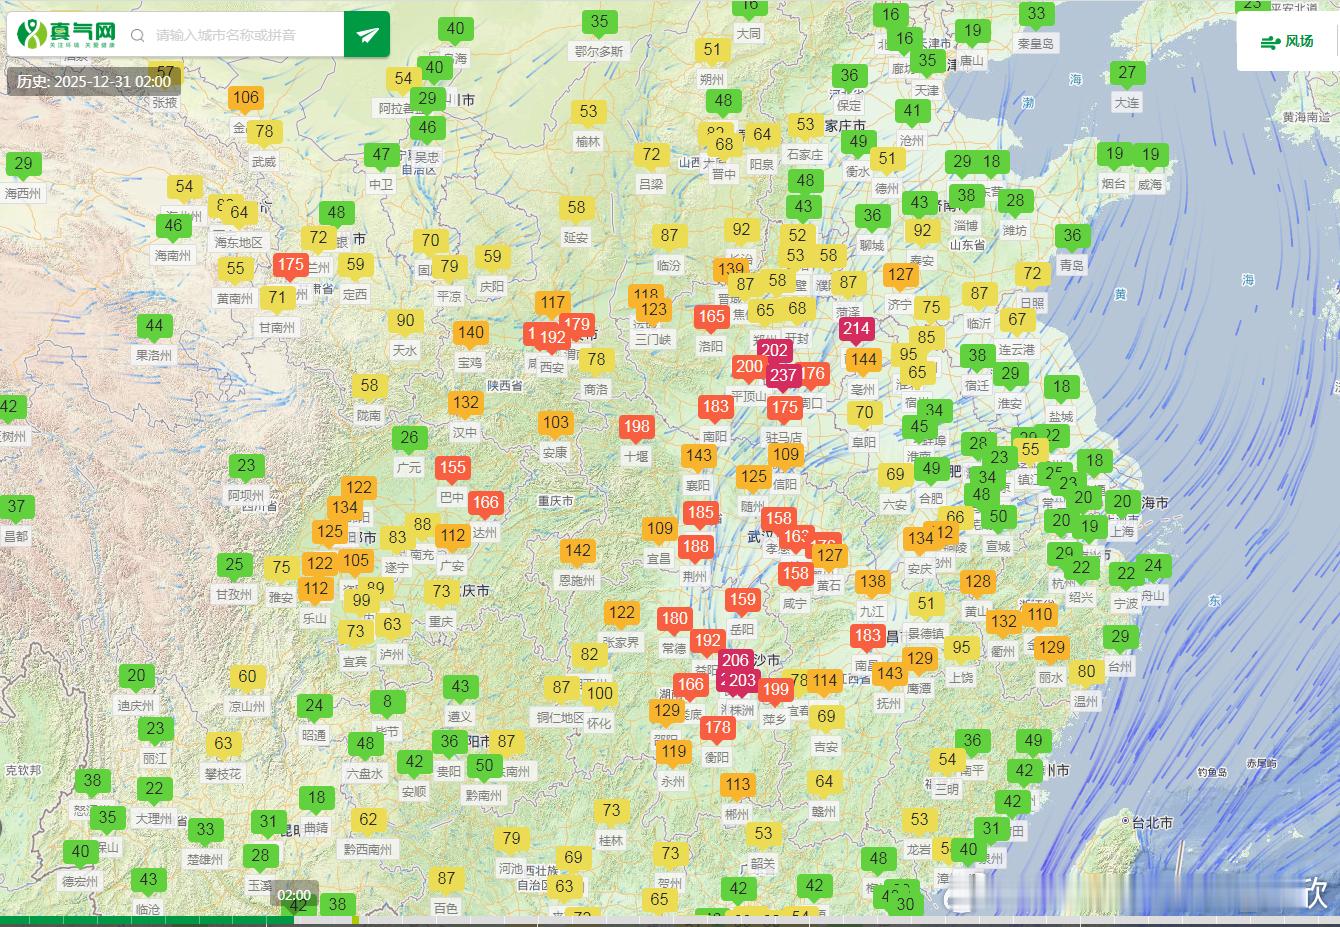Select the crimson 237 AQI marker
The width and height of the screenshot is (1340, 927).
(x=783, y=378)
